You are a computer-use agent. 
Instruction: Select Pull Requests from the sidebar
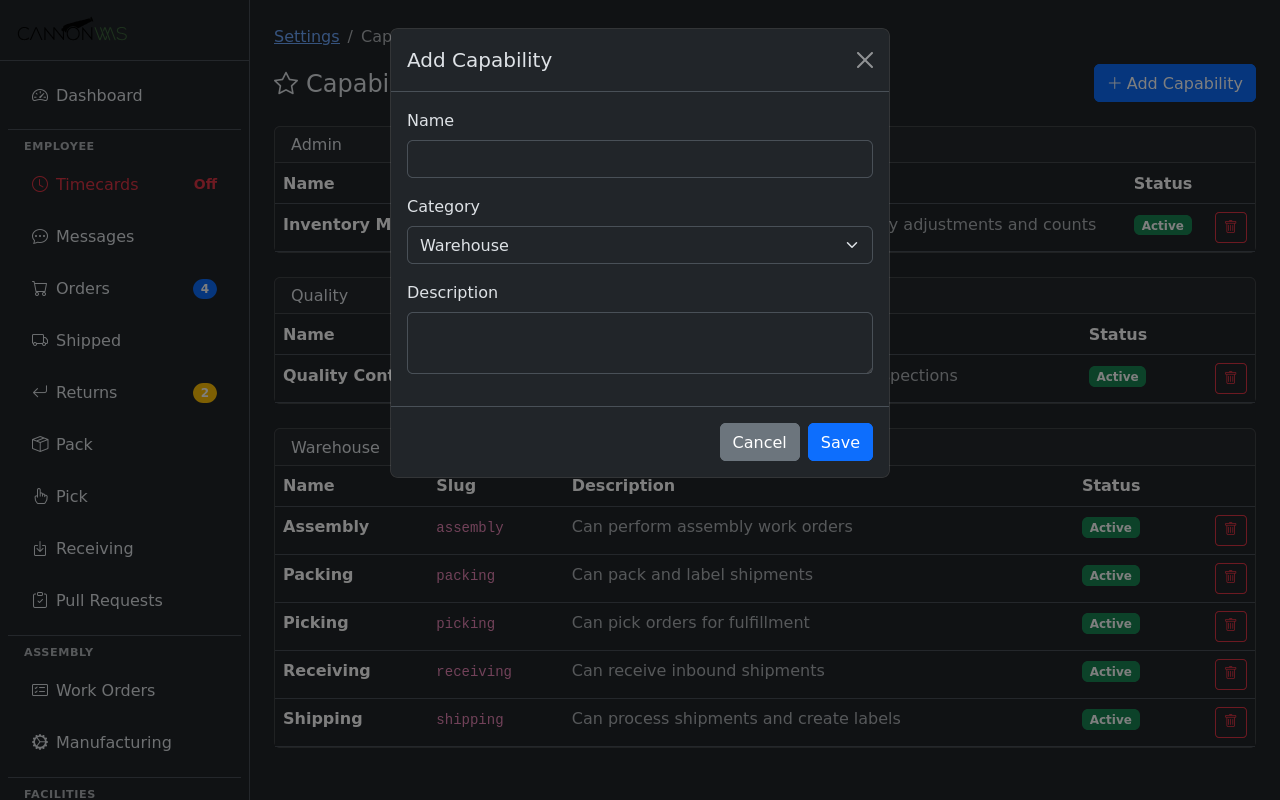coord(110,600)
